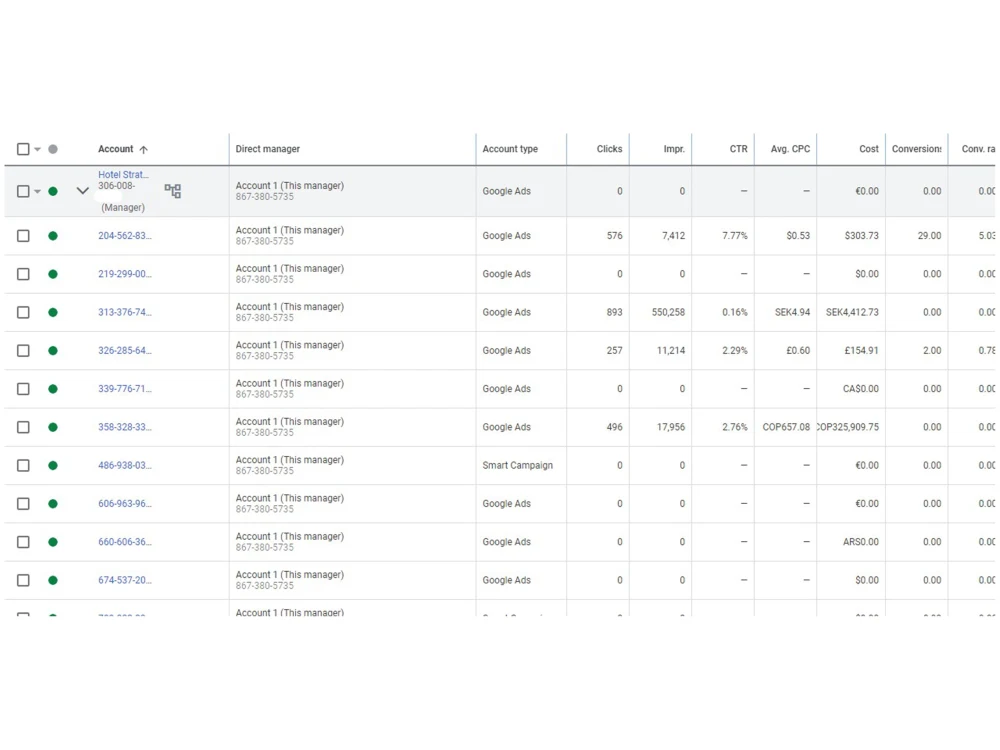Open account link 204-562-83

click(x=125, y=236)
